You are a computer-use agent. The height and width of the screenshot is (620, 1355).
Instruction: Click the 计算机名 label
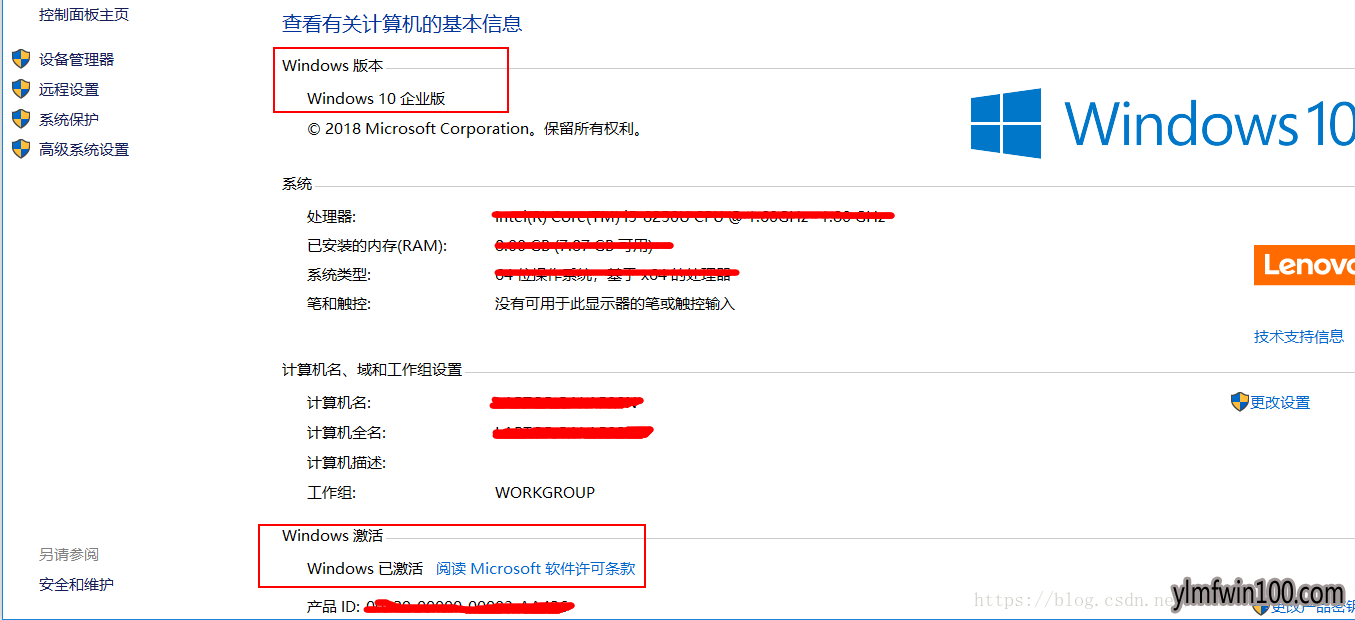click(339, 402)
